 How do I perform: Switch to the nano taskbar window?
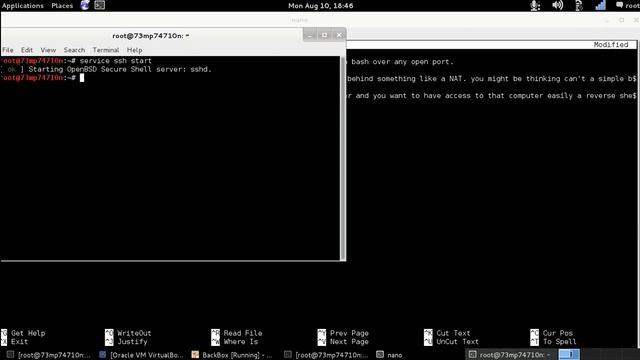click(390, 355)
